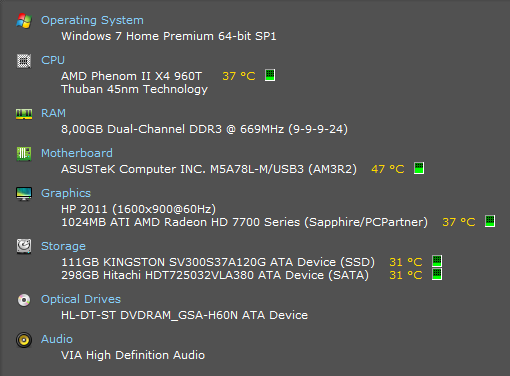Click the Kingston SSD temperature gauge icon
This screenshot has width=510, height=376.
pos(437,261)
